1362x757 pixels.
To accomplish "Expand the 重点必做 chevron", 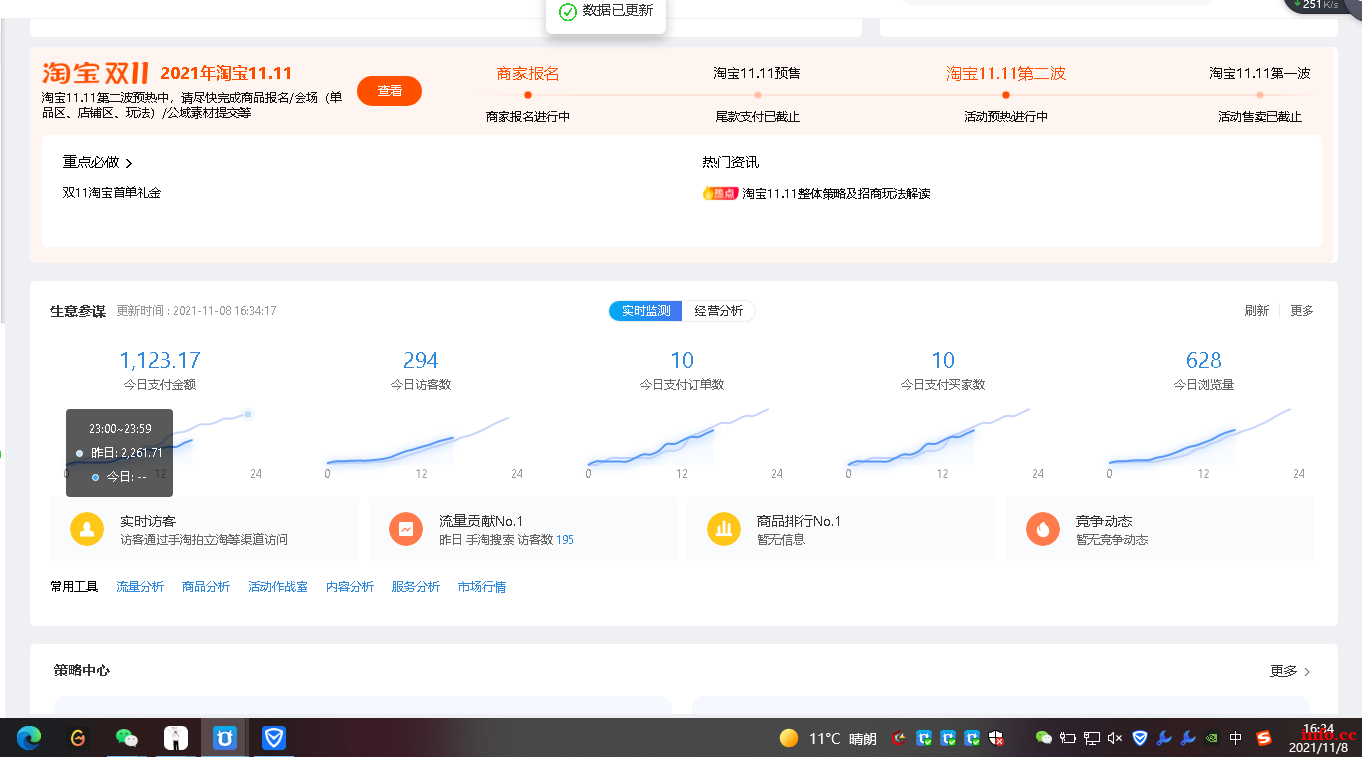I will click(129, 163).
